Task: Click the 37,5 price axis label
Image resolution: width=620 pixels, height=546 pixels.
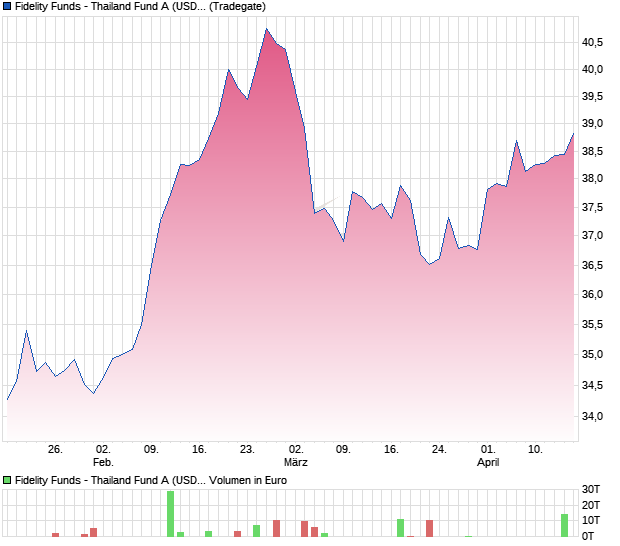Action: point(592,208)
